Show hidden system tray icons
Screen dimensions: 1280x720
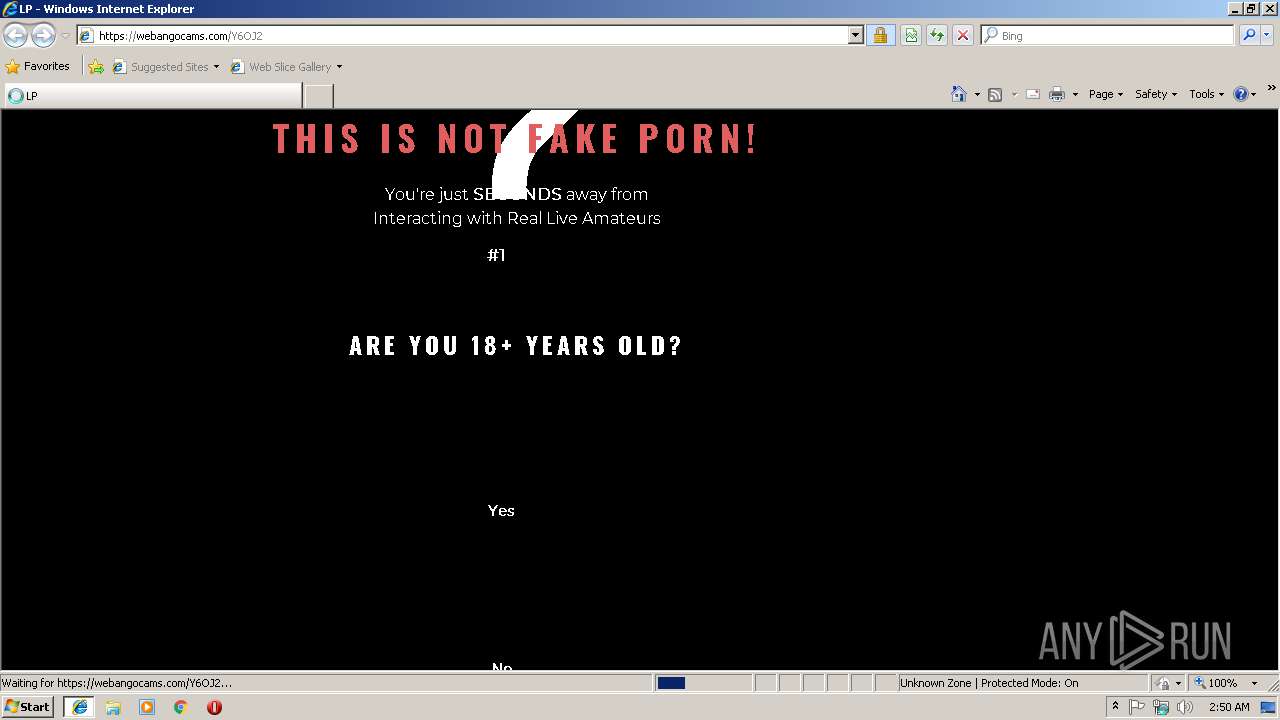[x=1116, y=707]
